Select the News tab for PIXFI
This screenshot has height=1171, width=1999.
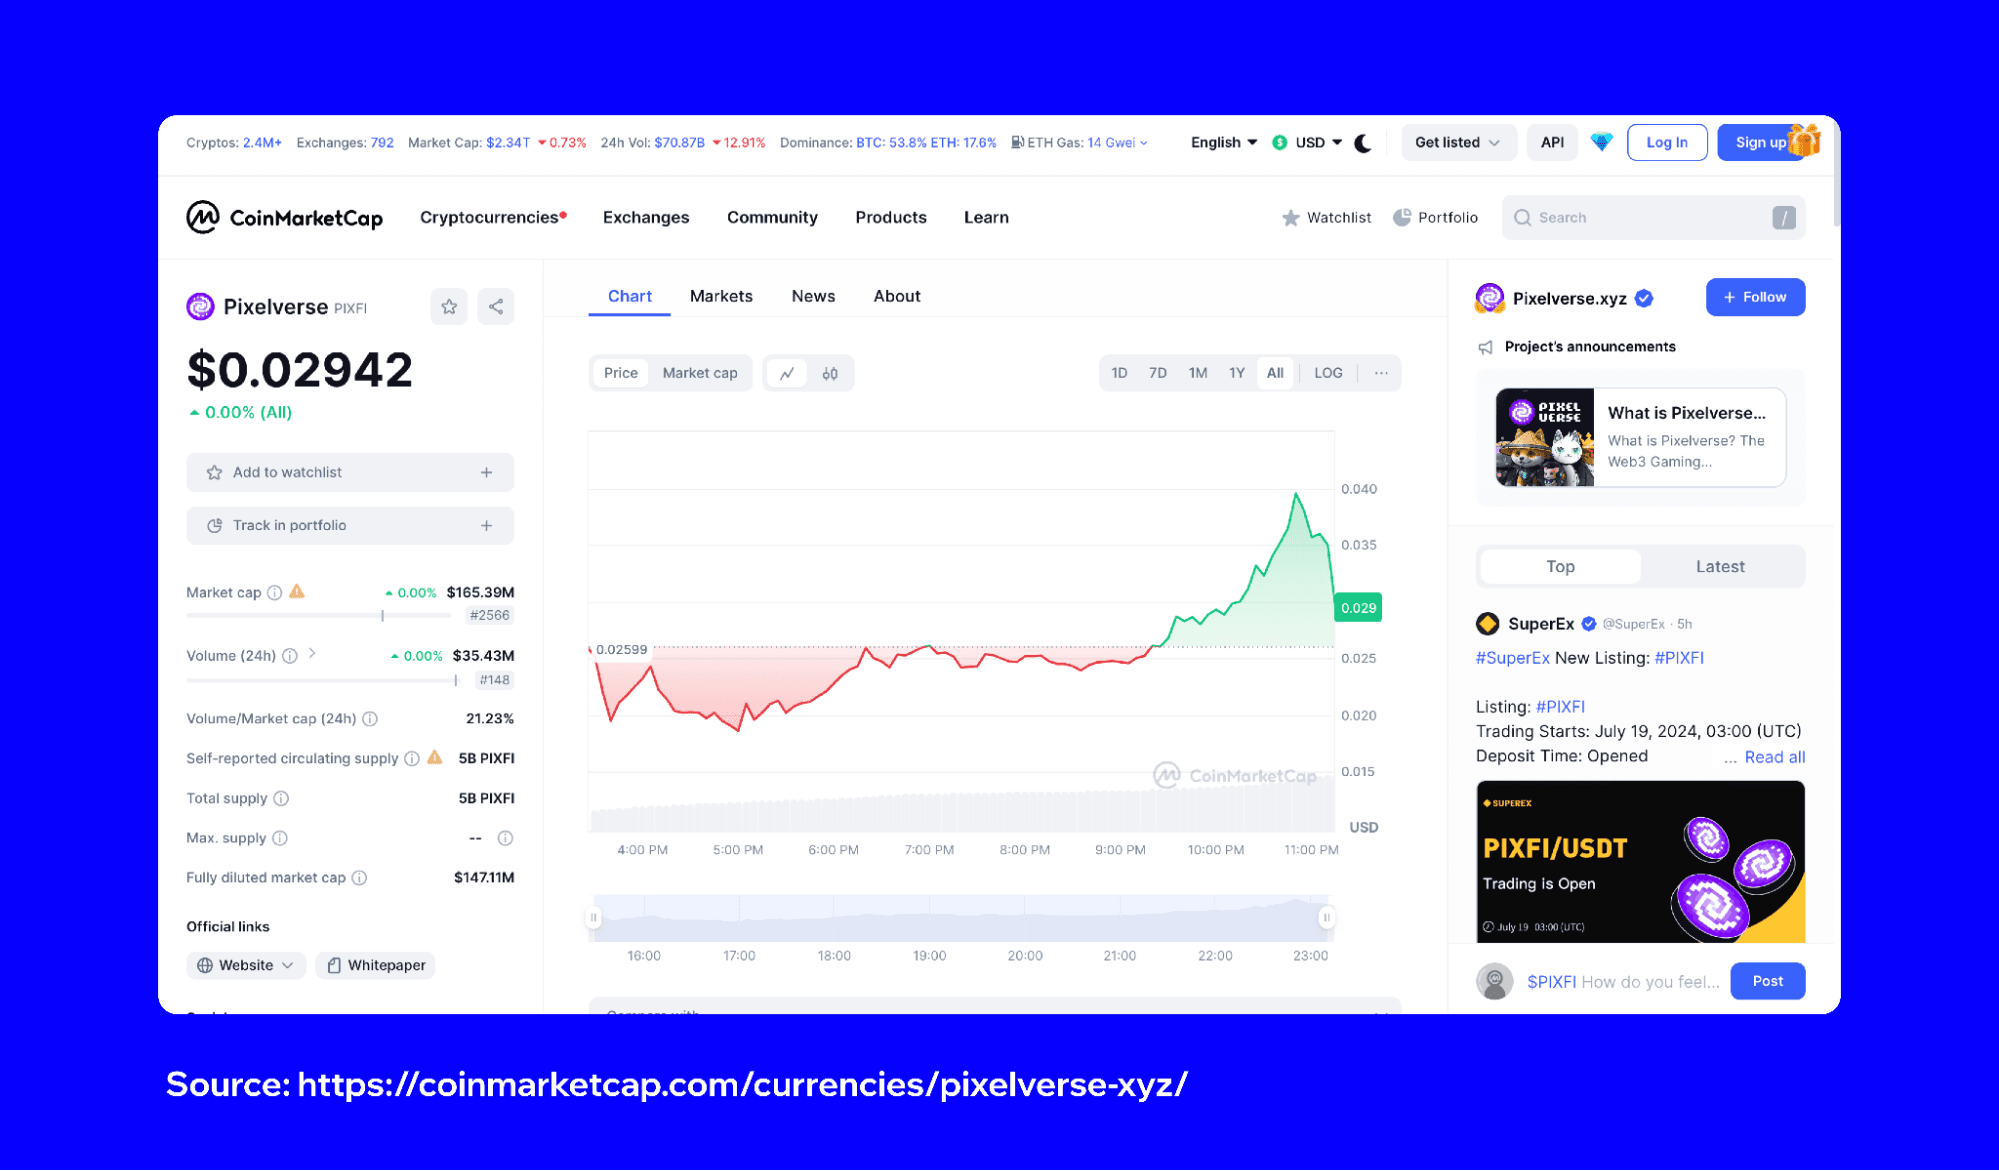[813, 294]
